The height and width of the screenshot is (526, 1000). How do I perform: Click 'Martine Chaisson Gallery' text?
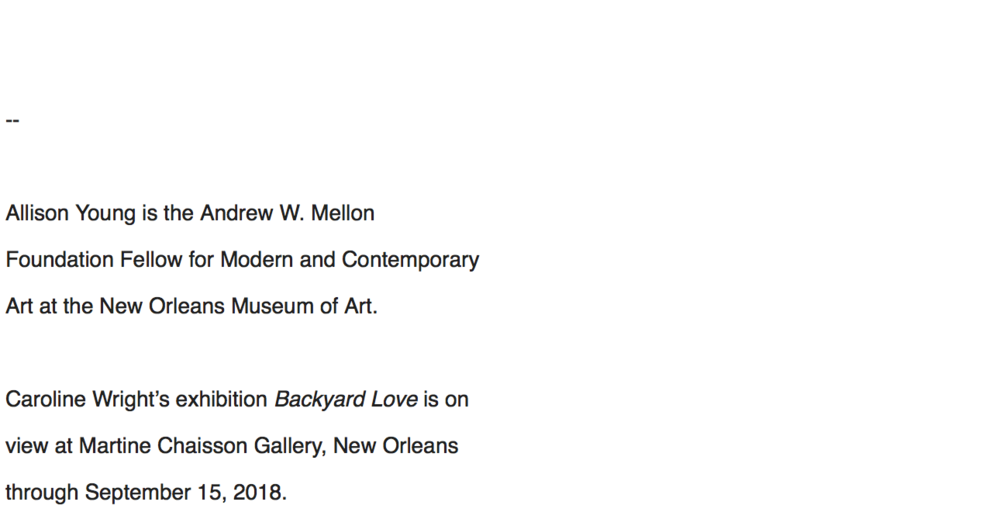[x=202, y=446]
